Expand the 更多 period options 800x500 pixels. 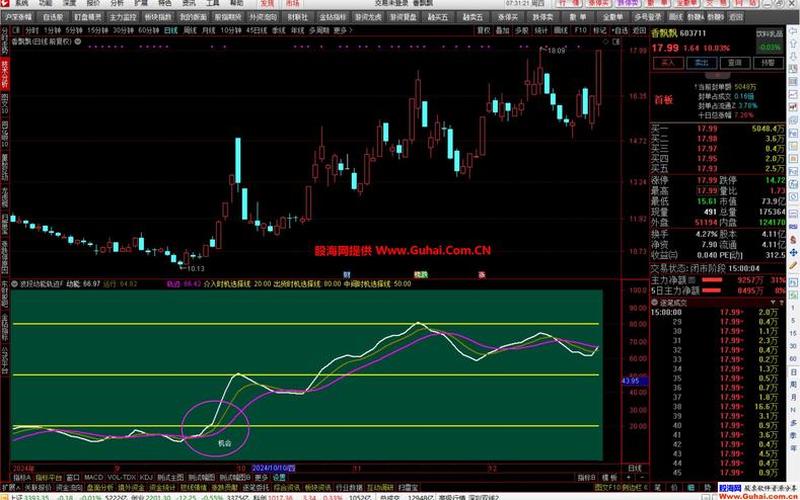342,31
